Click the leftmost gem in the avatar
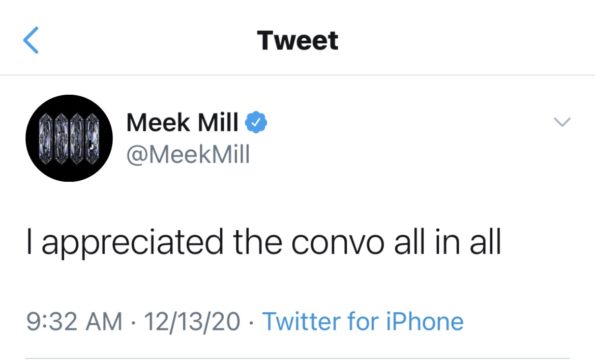This screenshot has width=595, height=361. click(45, 139)
